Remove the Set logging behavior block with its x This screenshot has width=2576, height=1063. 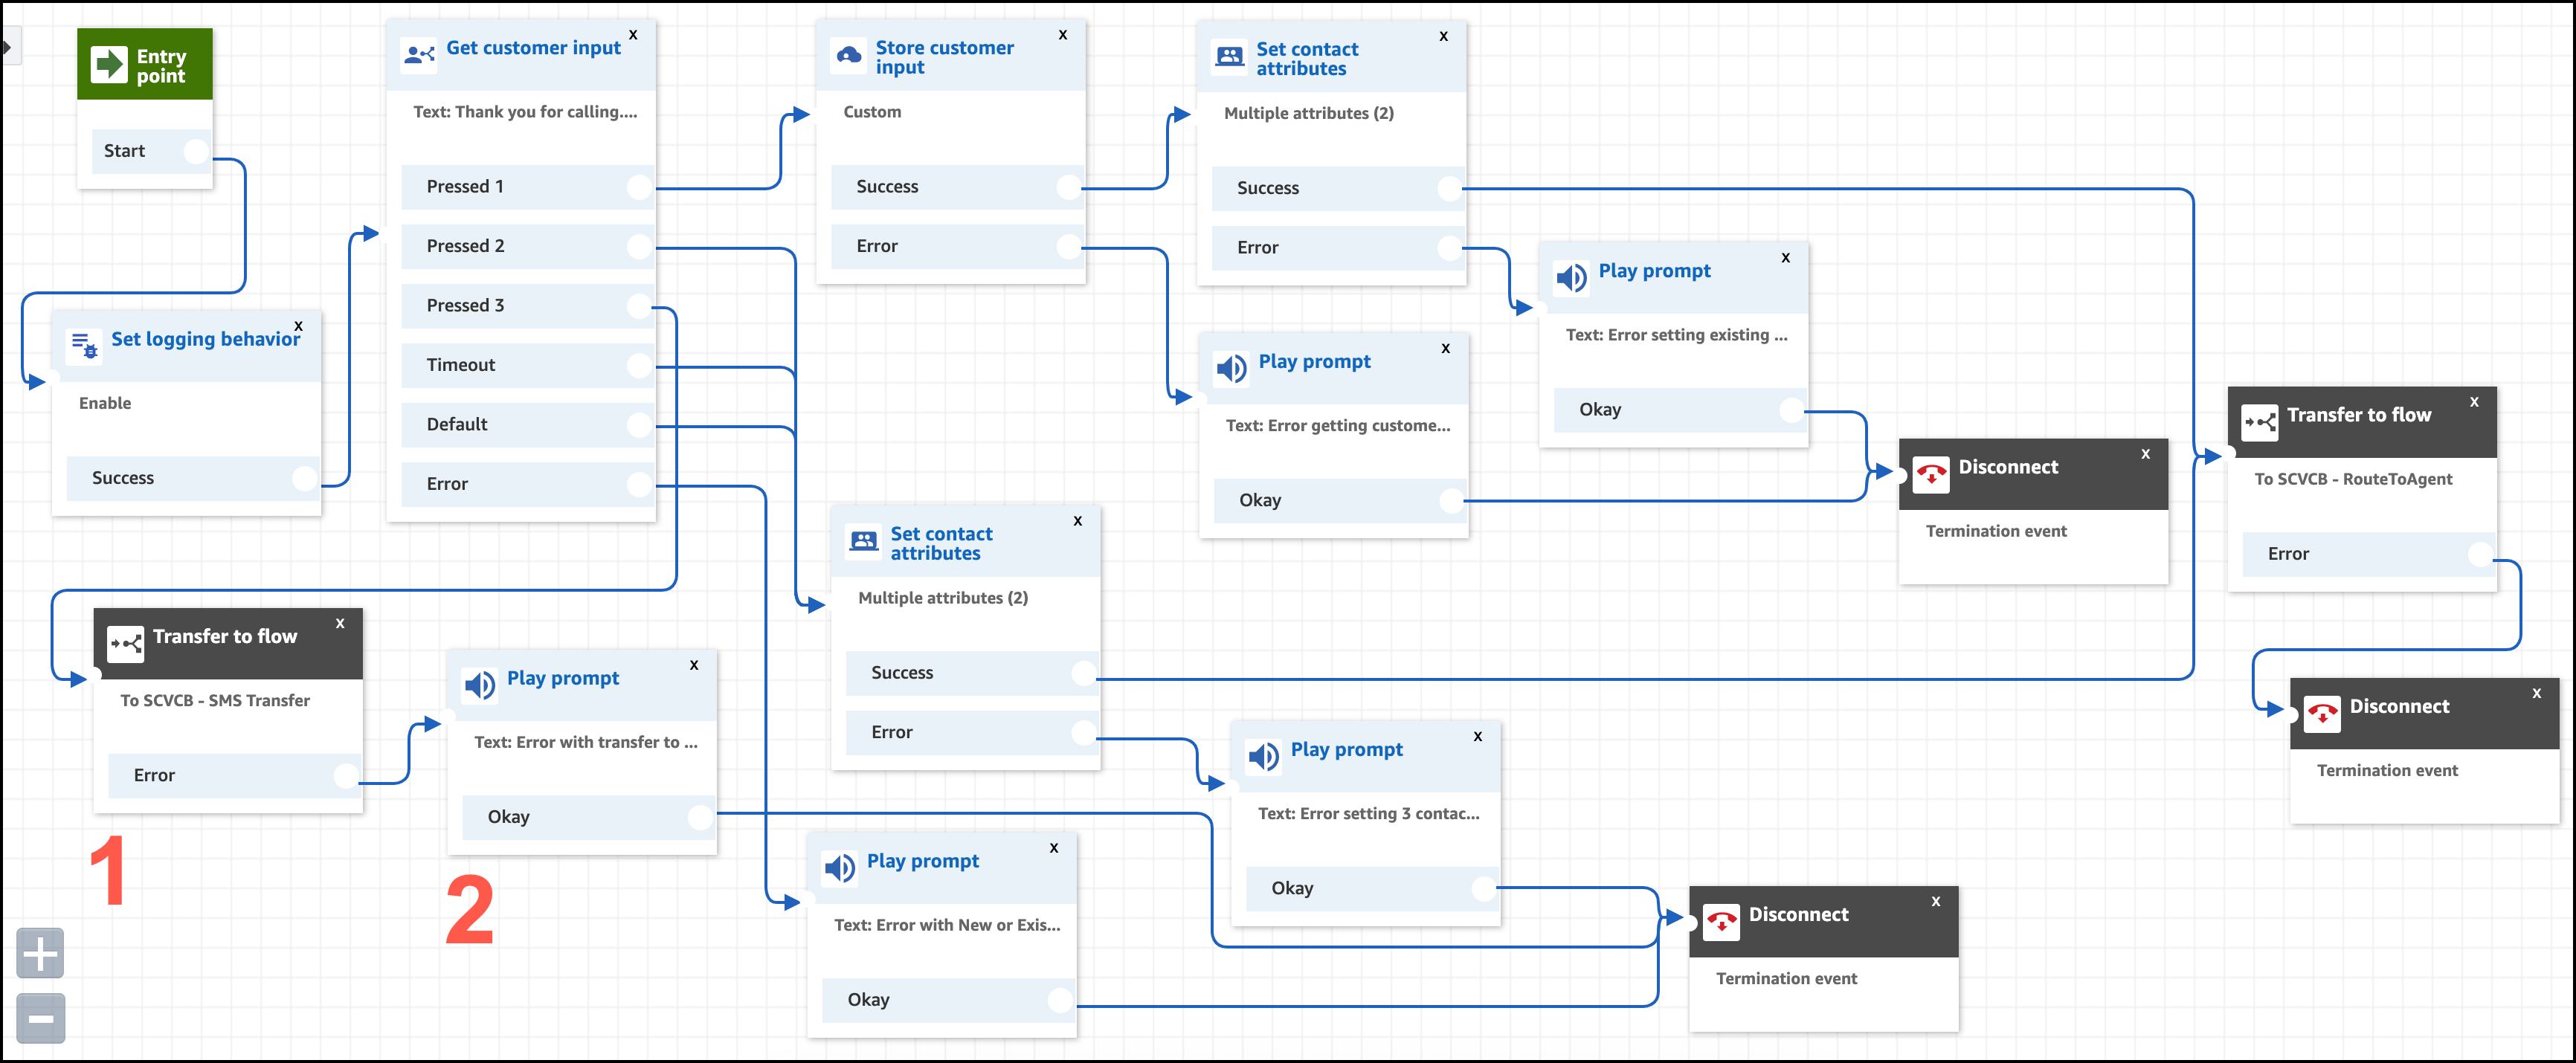coord(298,325)
